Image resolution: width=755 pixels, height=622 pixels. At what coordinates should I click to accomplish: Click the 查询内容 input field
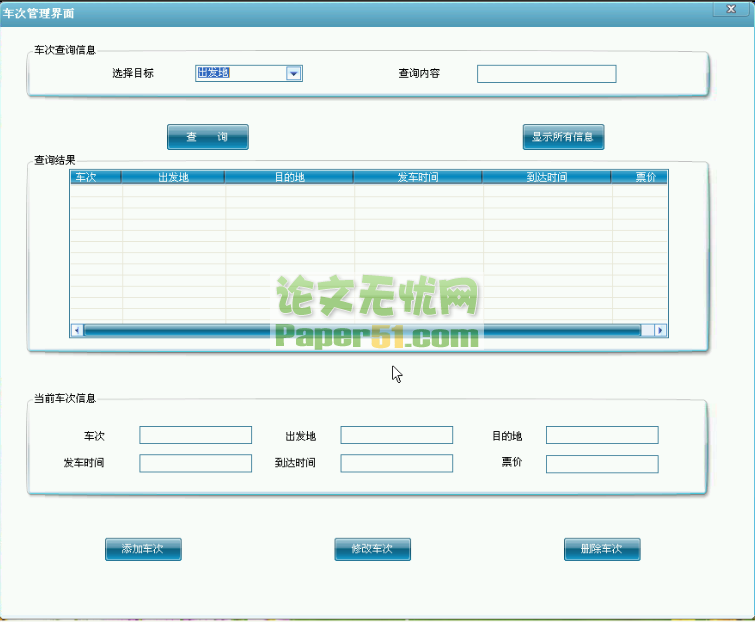[x=547, y=74]
